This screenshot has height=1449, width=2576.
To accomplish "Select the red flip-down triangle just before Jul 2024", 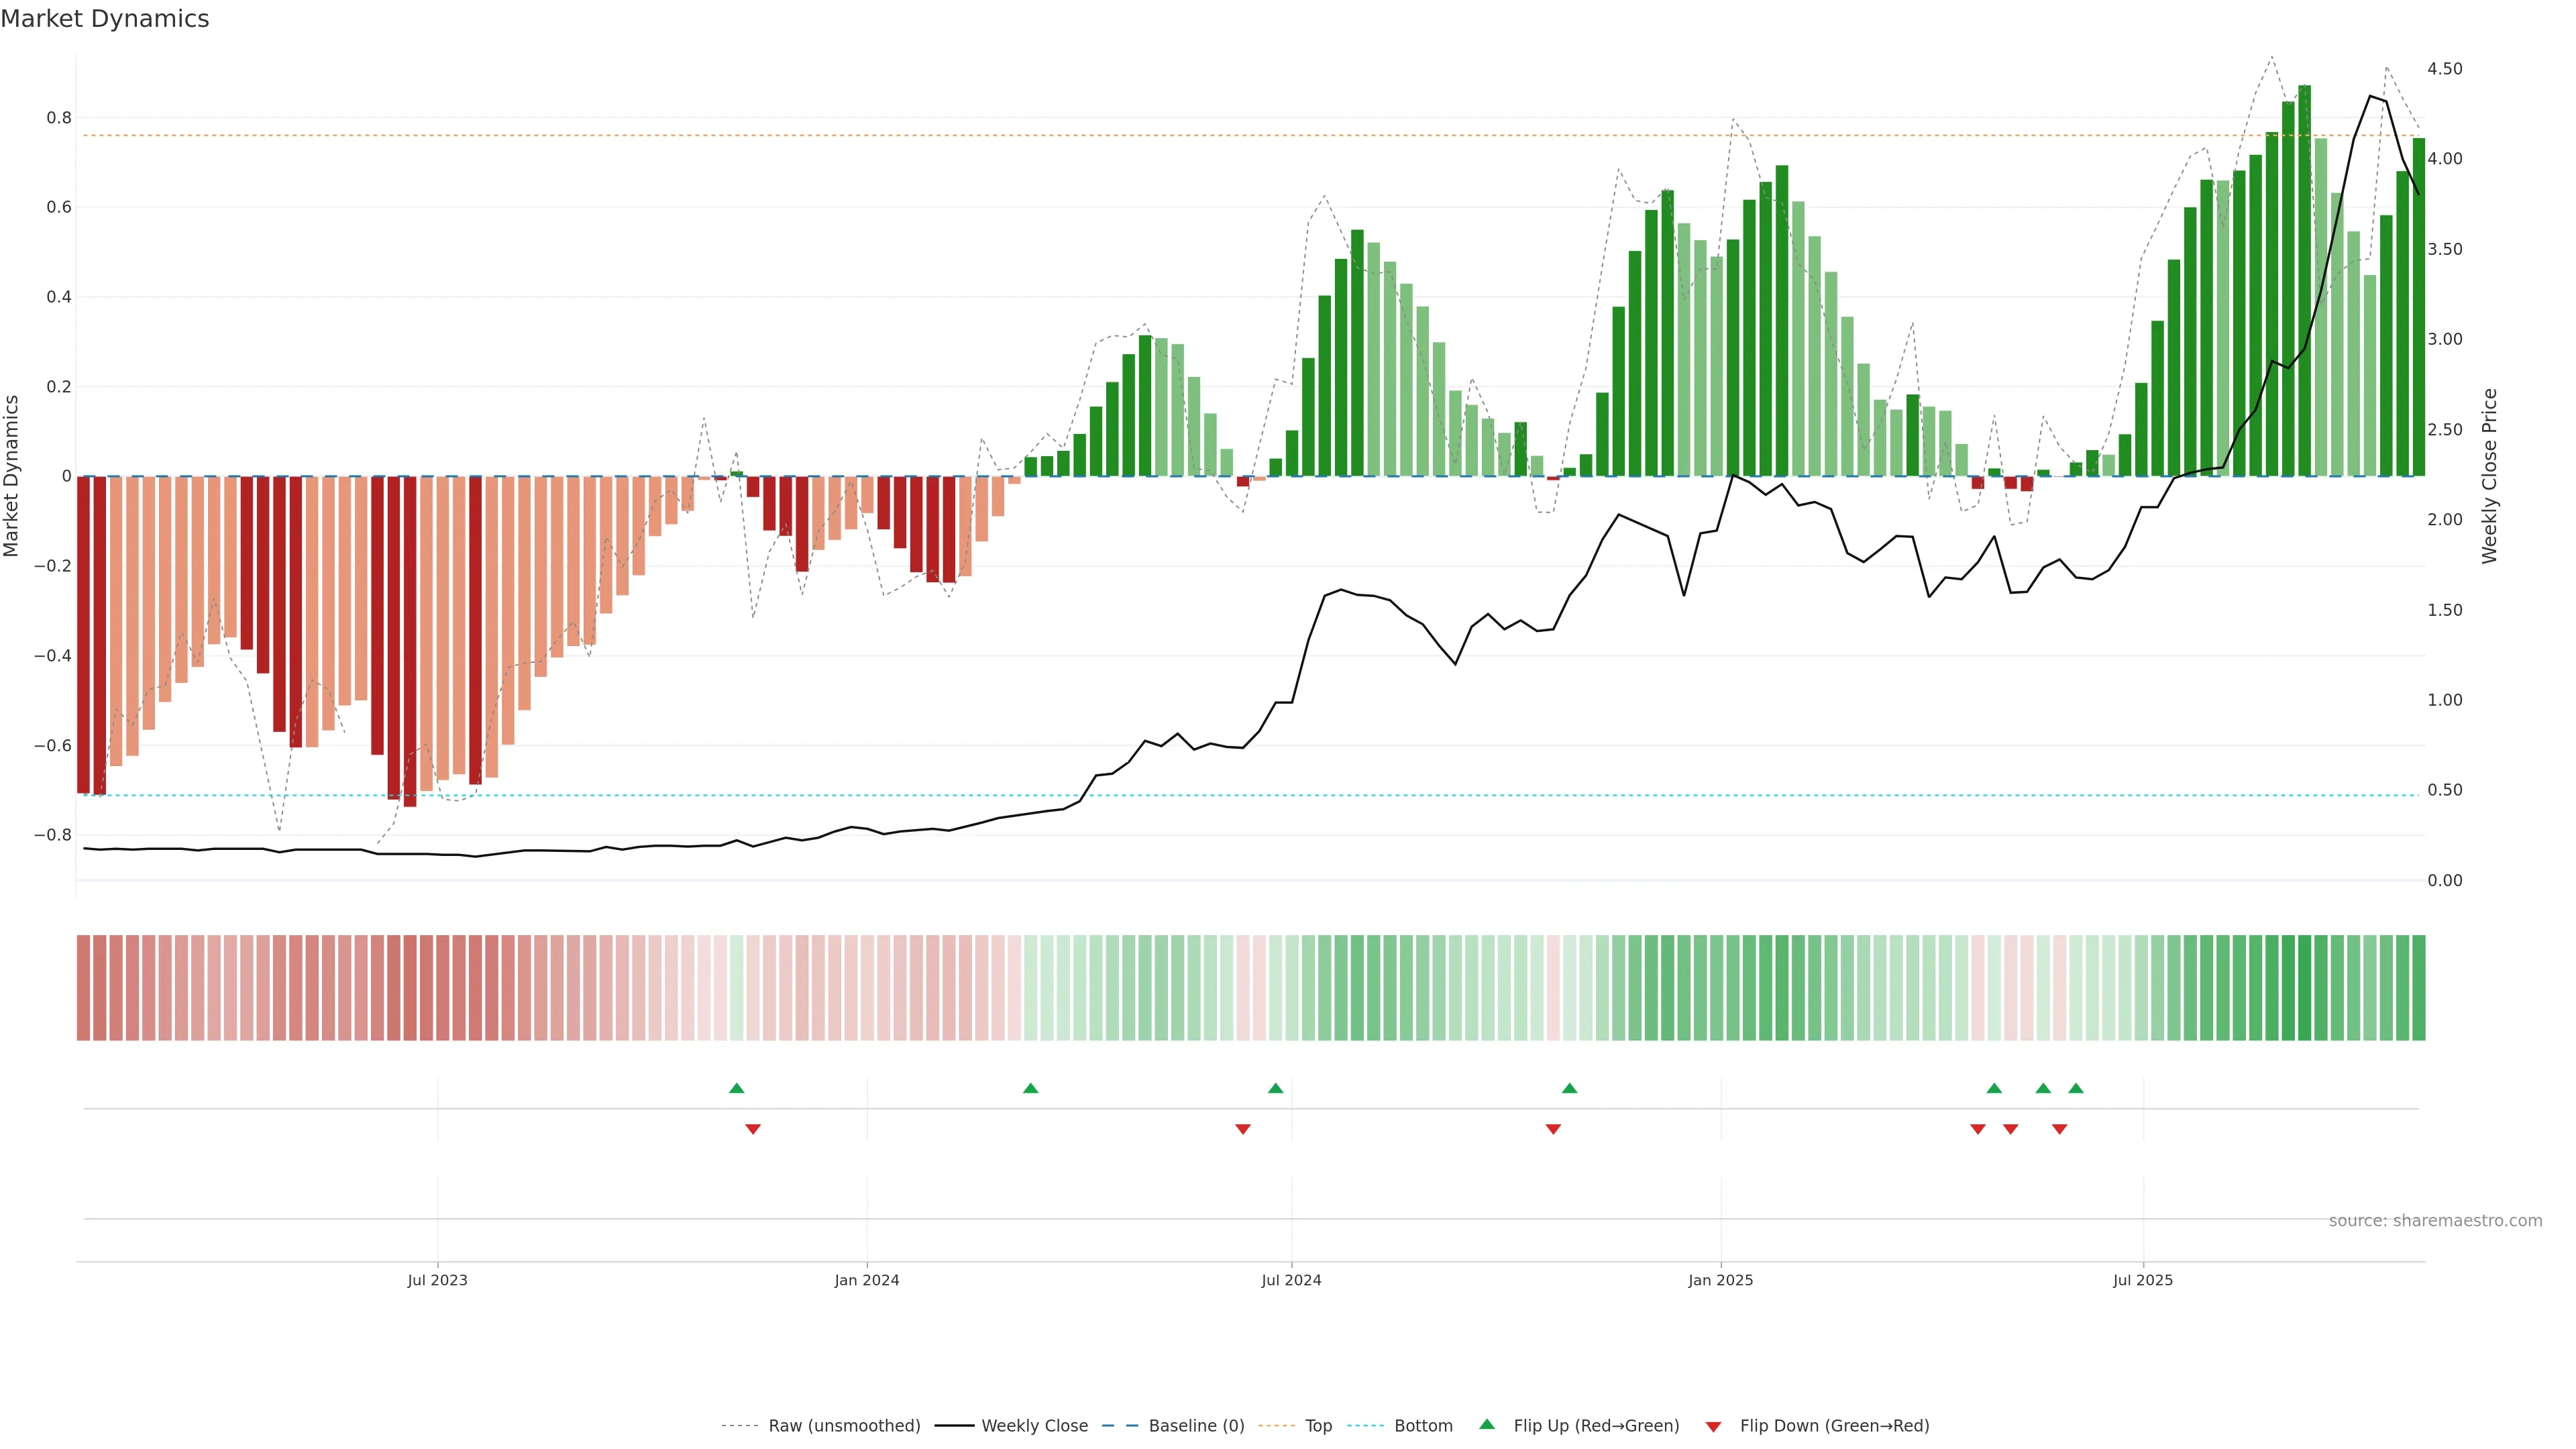I will pyautogui.click(x=1243, y=1129).
